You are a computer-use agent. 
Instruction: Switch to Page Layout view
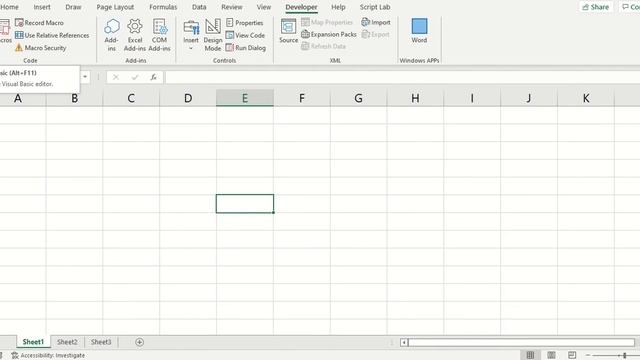click(551, 355)
